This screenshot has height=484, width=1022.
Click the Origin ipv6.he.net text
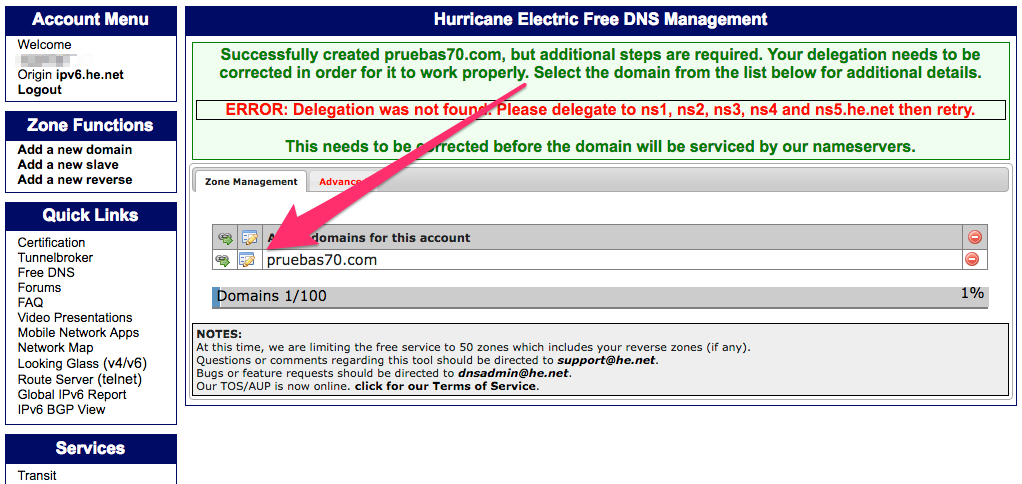(70, 75)
